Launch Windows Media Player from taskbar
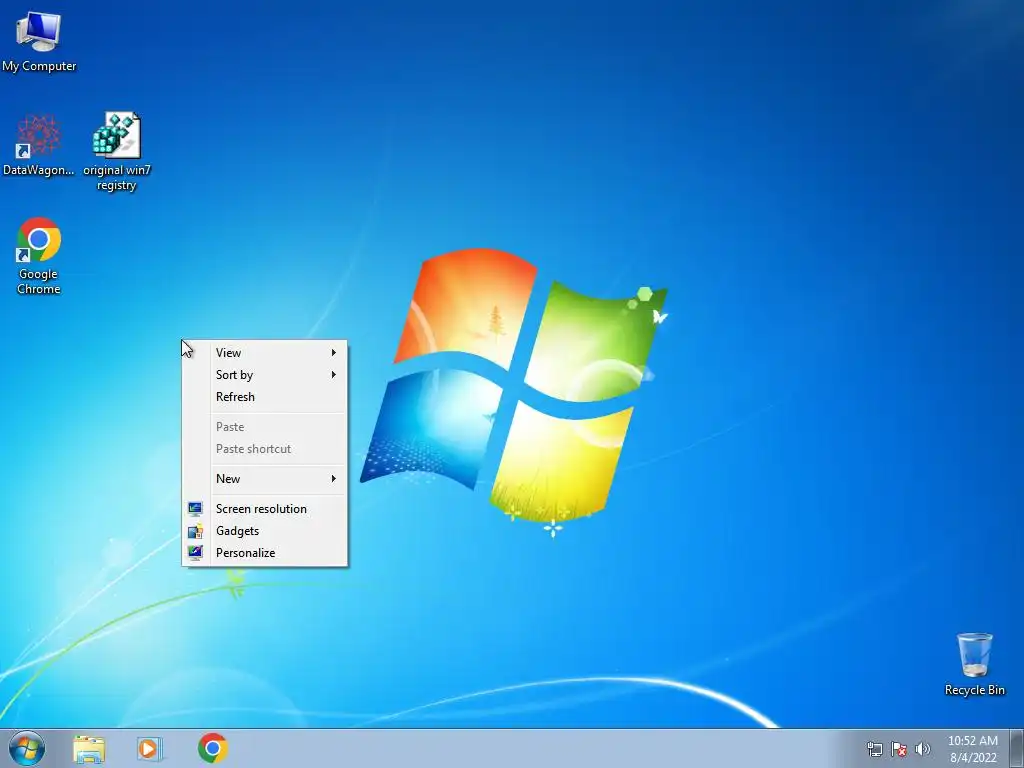 150,748
